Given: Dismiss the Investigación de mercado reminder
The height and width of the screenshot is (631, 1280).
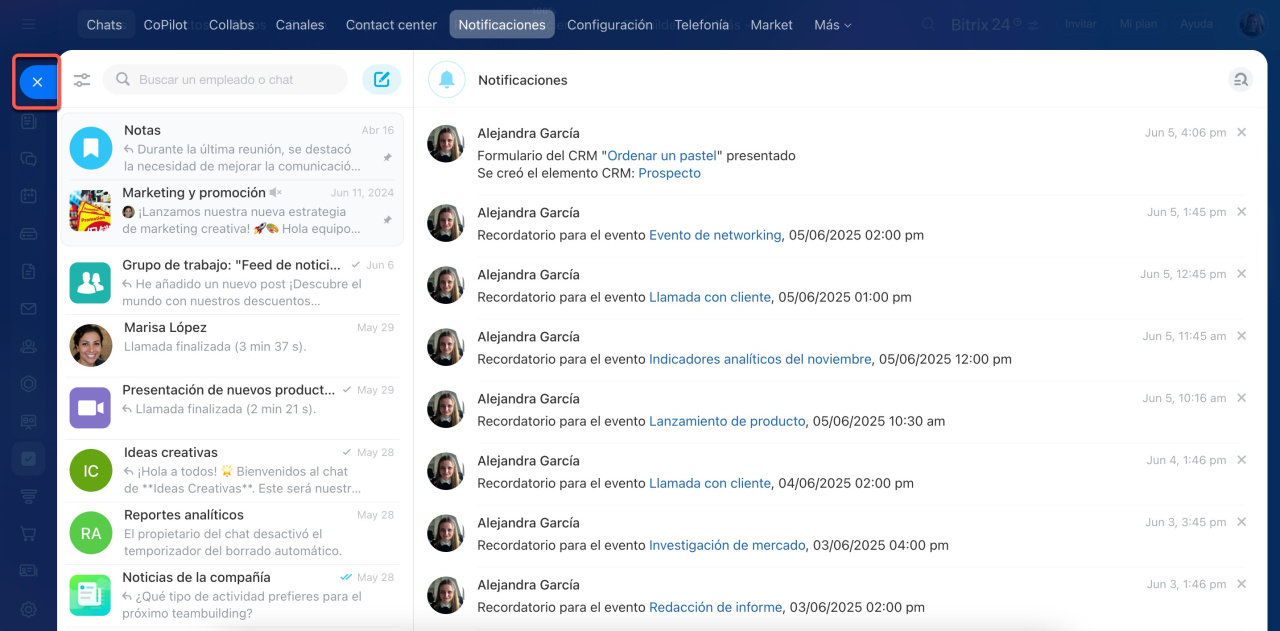Looking at the screenshot, I should pos(1241,522).
